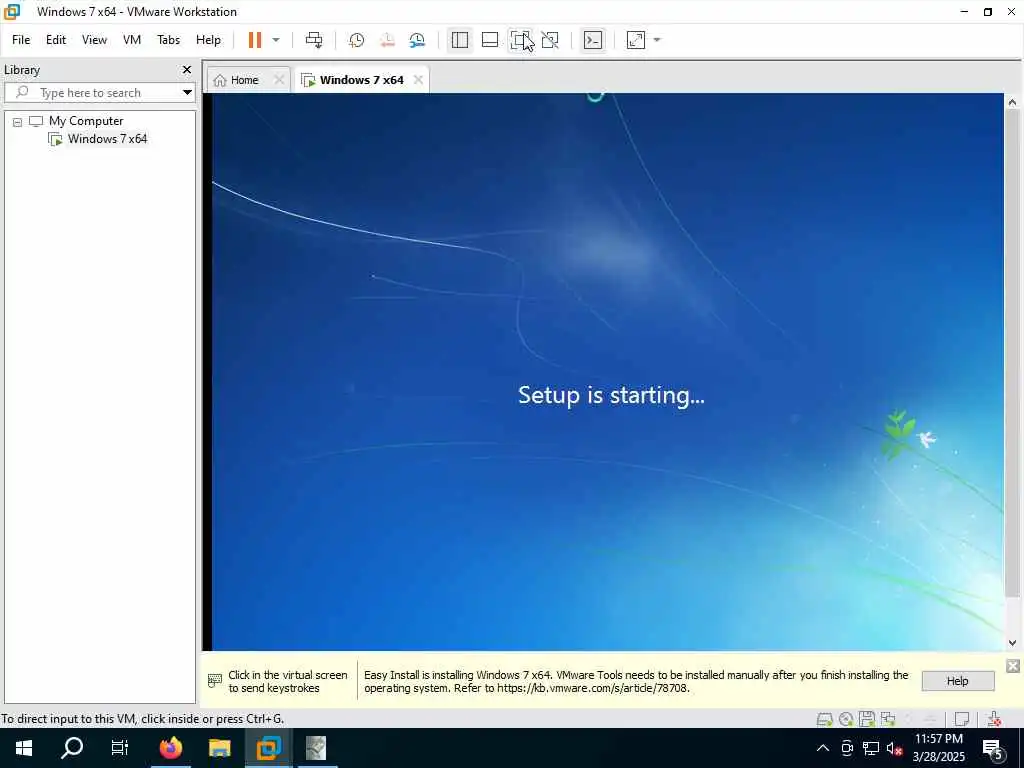Open the library search filter dropdown
This screenshot has width=1024, height=768.
187,93
